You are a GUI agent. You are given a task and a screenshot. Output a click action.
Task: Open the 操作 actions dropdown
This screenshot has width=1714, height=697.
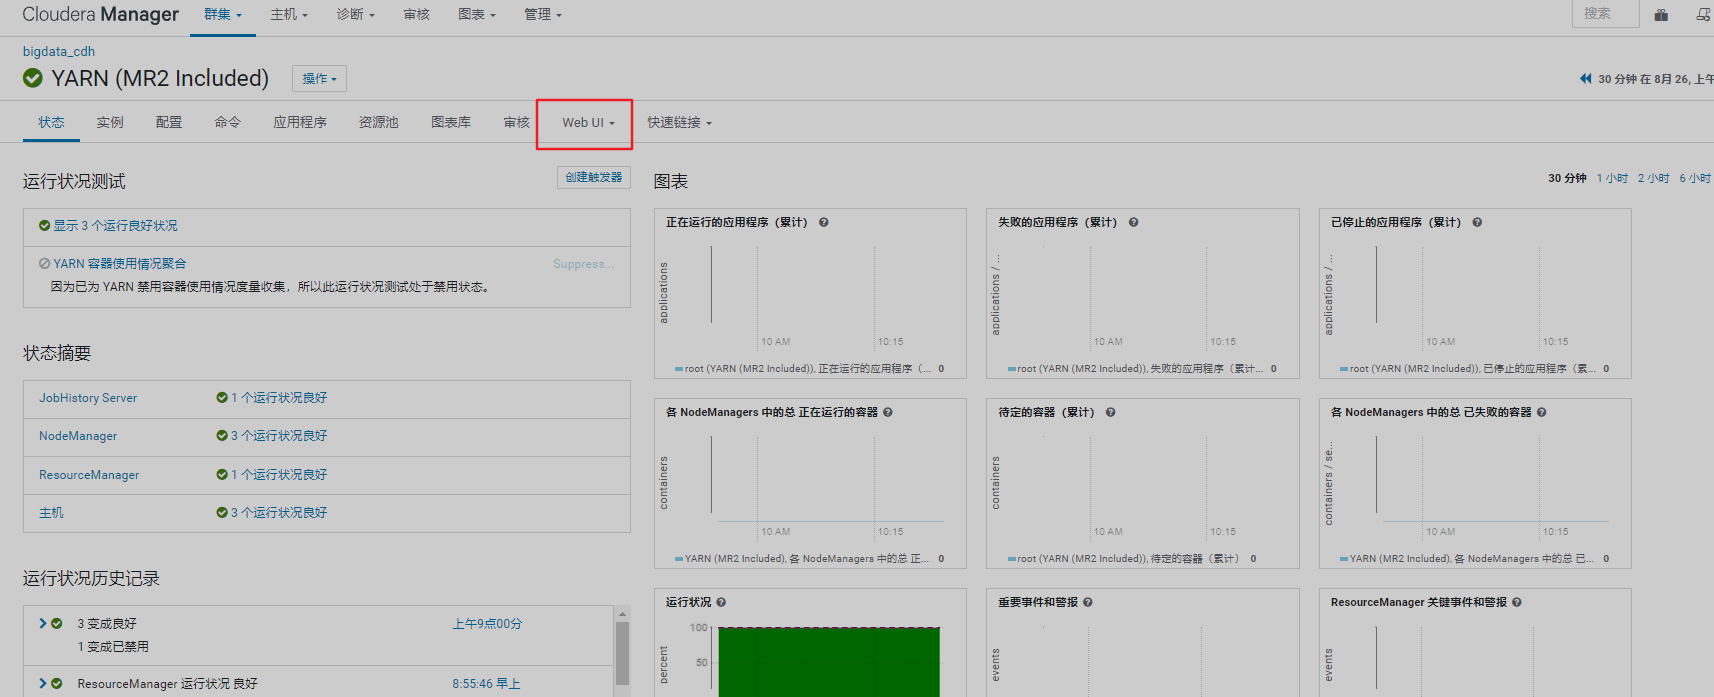pos(319,79)
